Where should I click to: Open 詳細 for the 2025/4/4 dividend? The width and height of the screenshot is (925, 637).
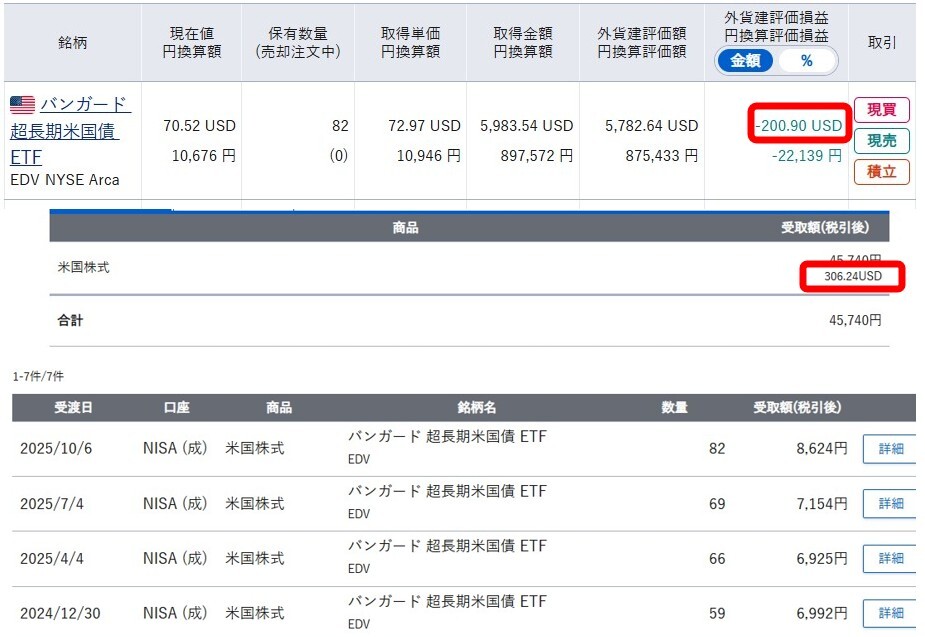pos(890,558)
